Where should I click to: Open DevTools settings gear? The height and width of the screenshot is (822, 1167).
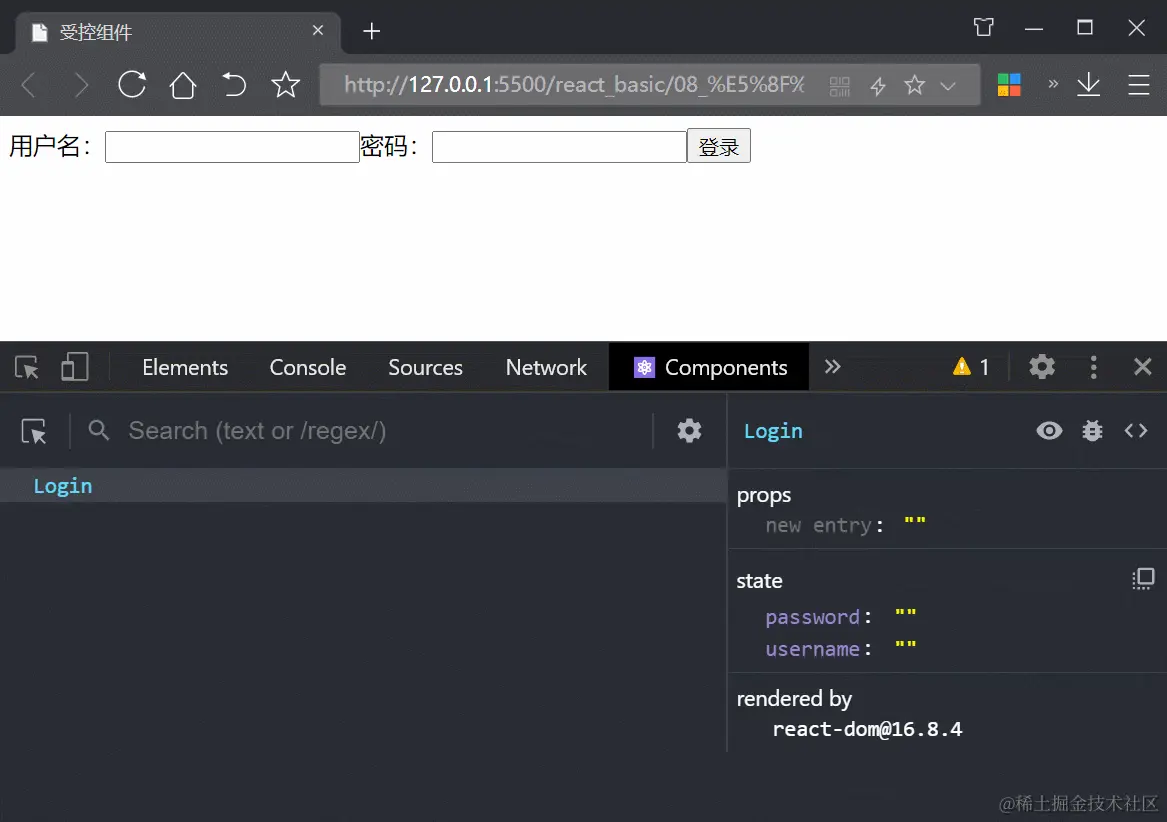pos(1042,367)
